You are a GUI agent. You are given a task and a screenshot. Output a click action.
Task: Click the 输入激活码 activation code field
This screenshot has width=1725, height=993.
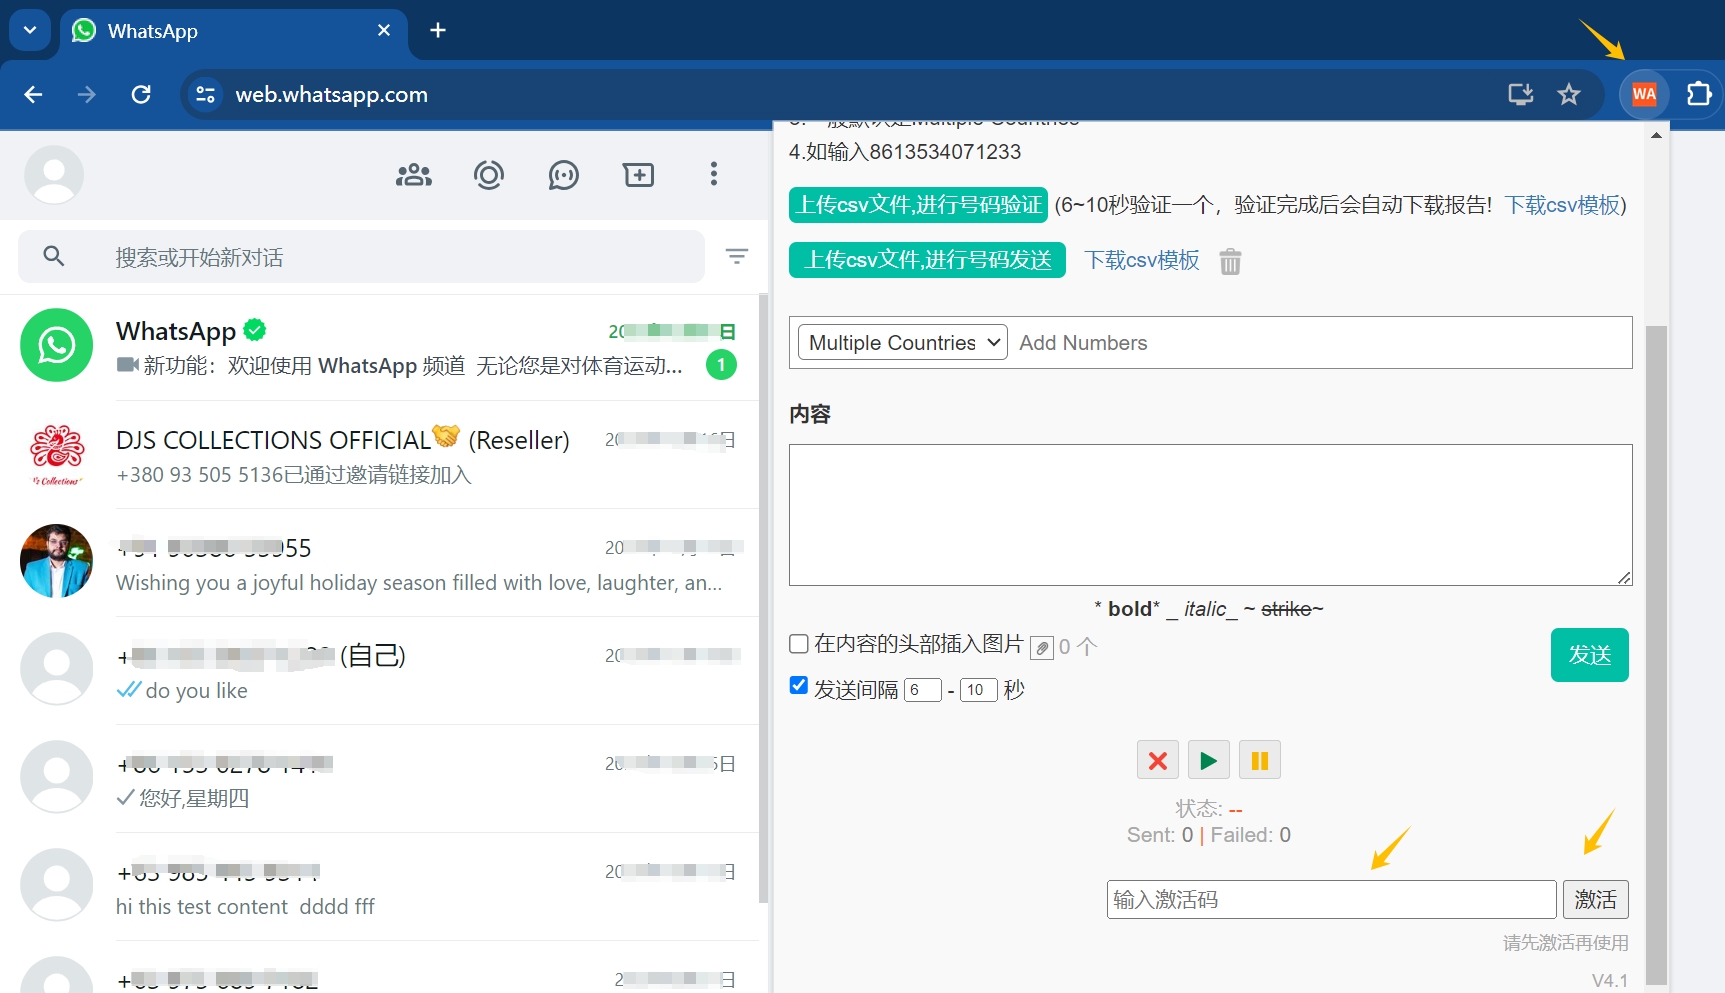(1332, 899)
